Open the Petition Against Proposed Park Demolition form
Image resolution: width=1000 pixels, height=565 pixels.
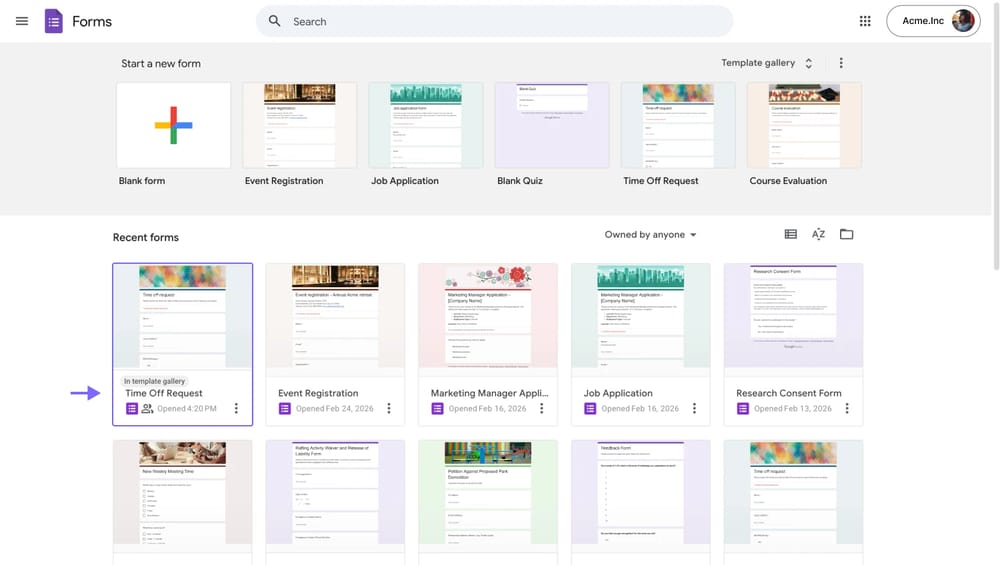click(488, 492)
